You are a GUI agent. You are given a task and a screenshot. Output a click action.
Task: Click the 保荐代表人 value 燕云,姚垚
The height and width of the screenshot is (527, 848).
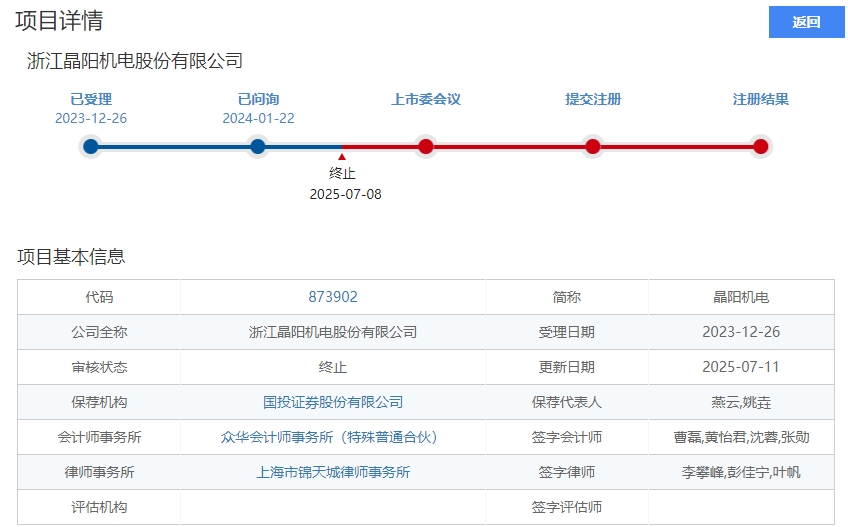pyautogui.click(x=741, y=402)
